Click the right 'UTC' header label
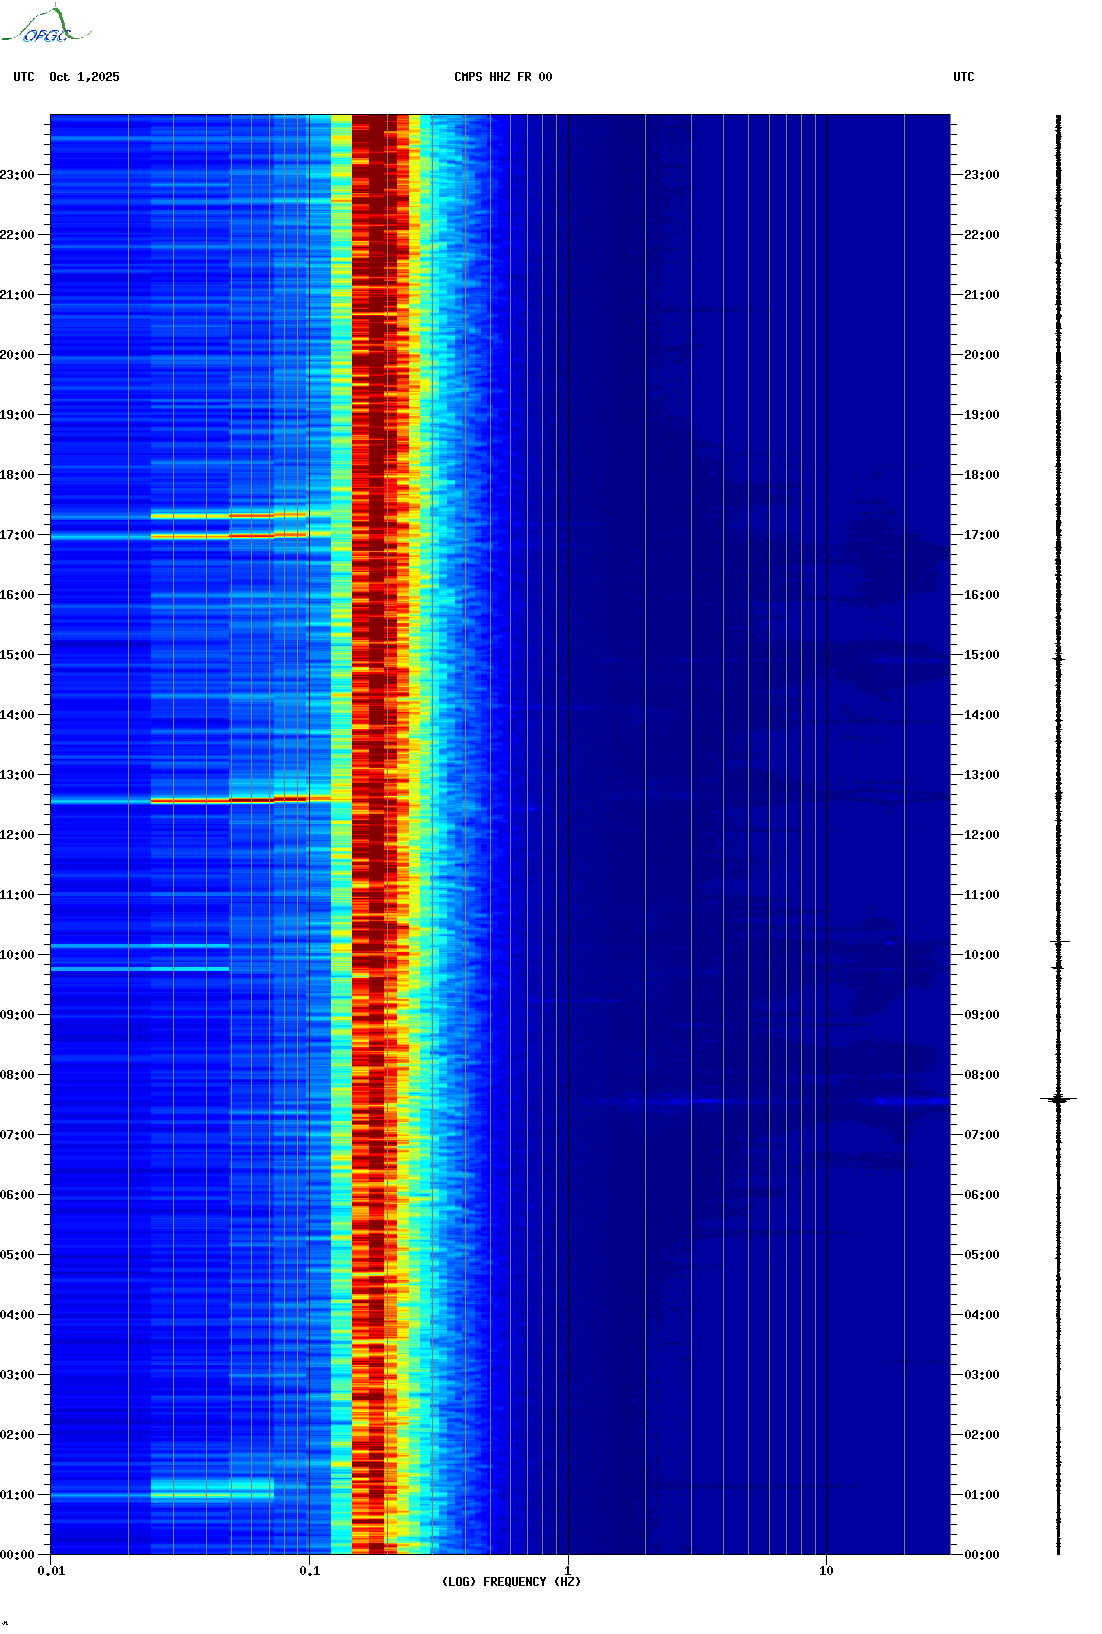The width and height of the screenshot is (1102, 1634). (964, 77)
